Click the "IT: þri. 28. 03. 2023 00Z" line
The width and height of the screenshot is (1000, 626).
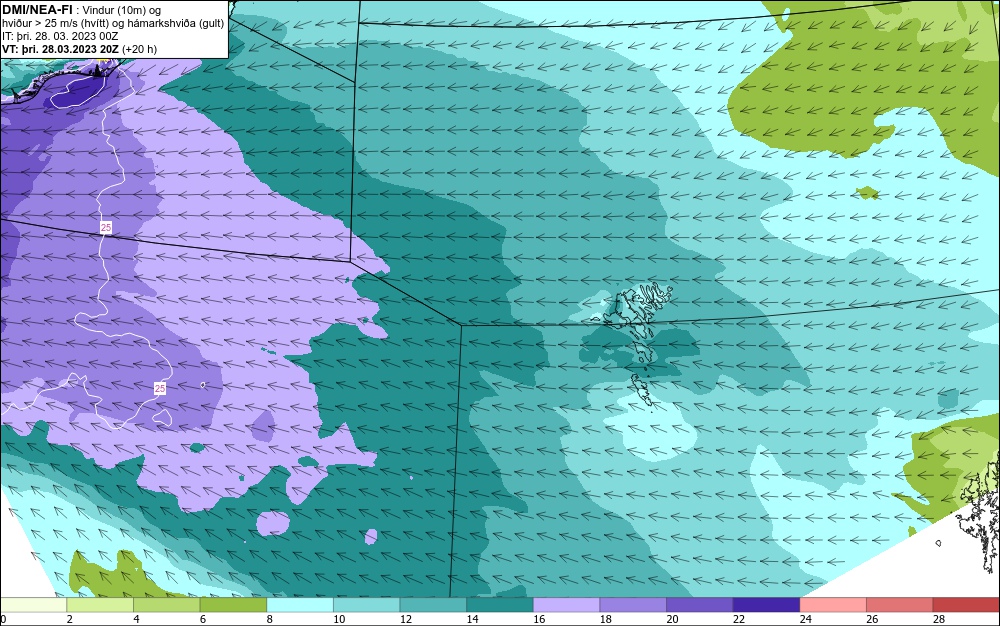[x=60, y=36]
